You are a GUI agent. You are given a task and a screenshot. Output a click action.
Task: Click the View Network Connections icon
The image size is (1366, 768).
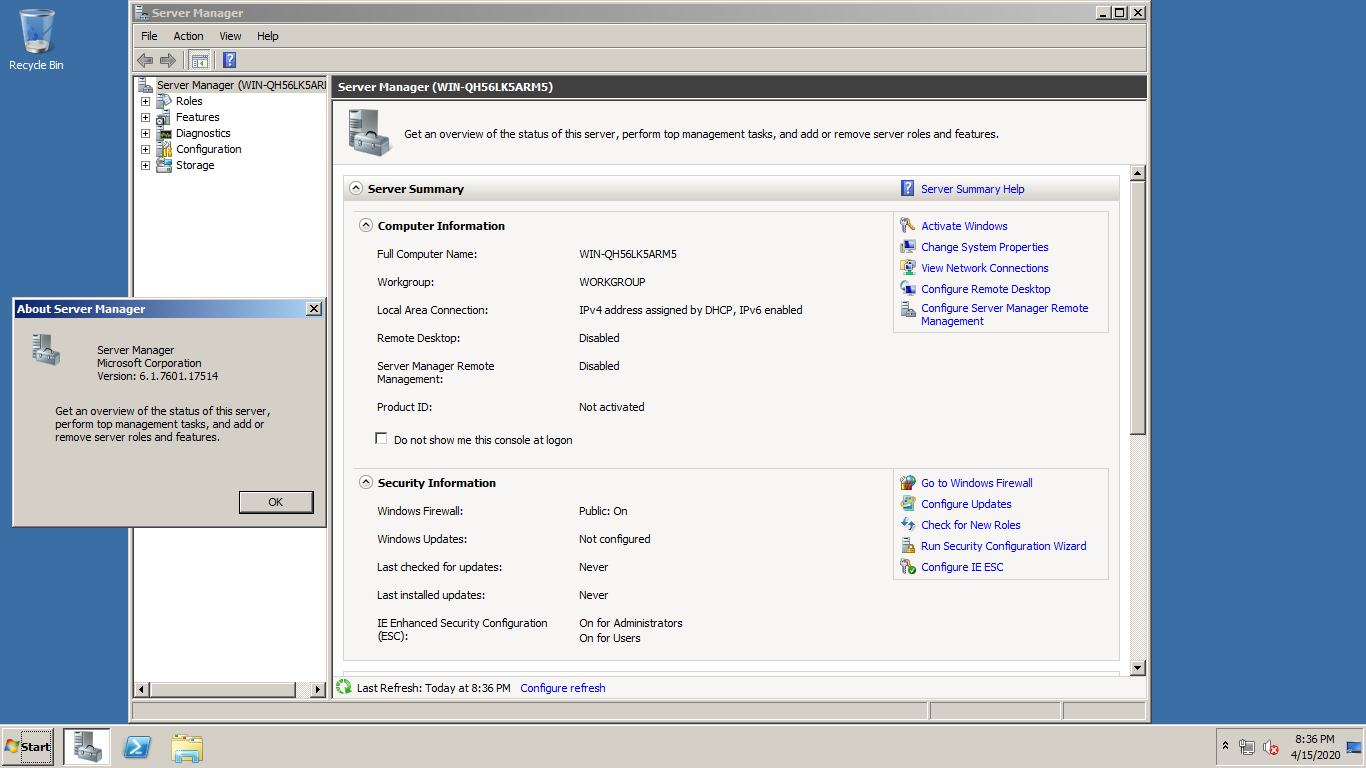[x=908, y=268]
